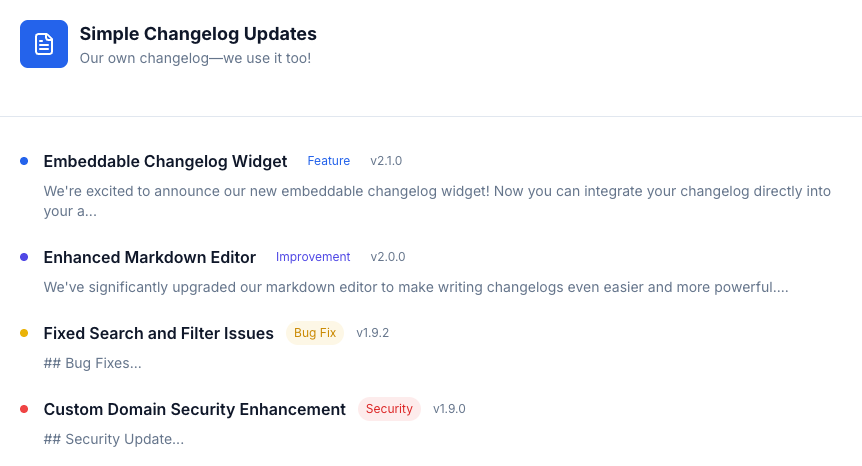Screen dimensions: 862x466
Task: Click the v1.9.0 version label
Action: point(449,409)
